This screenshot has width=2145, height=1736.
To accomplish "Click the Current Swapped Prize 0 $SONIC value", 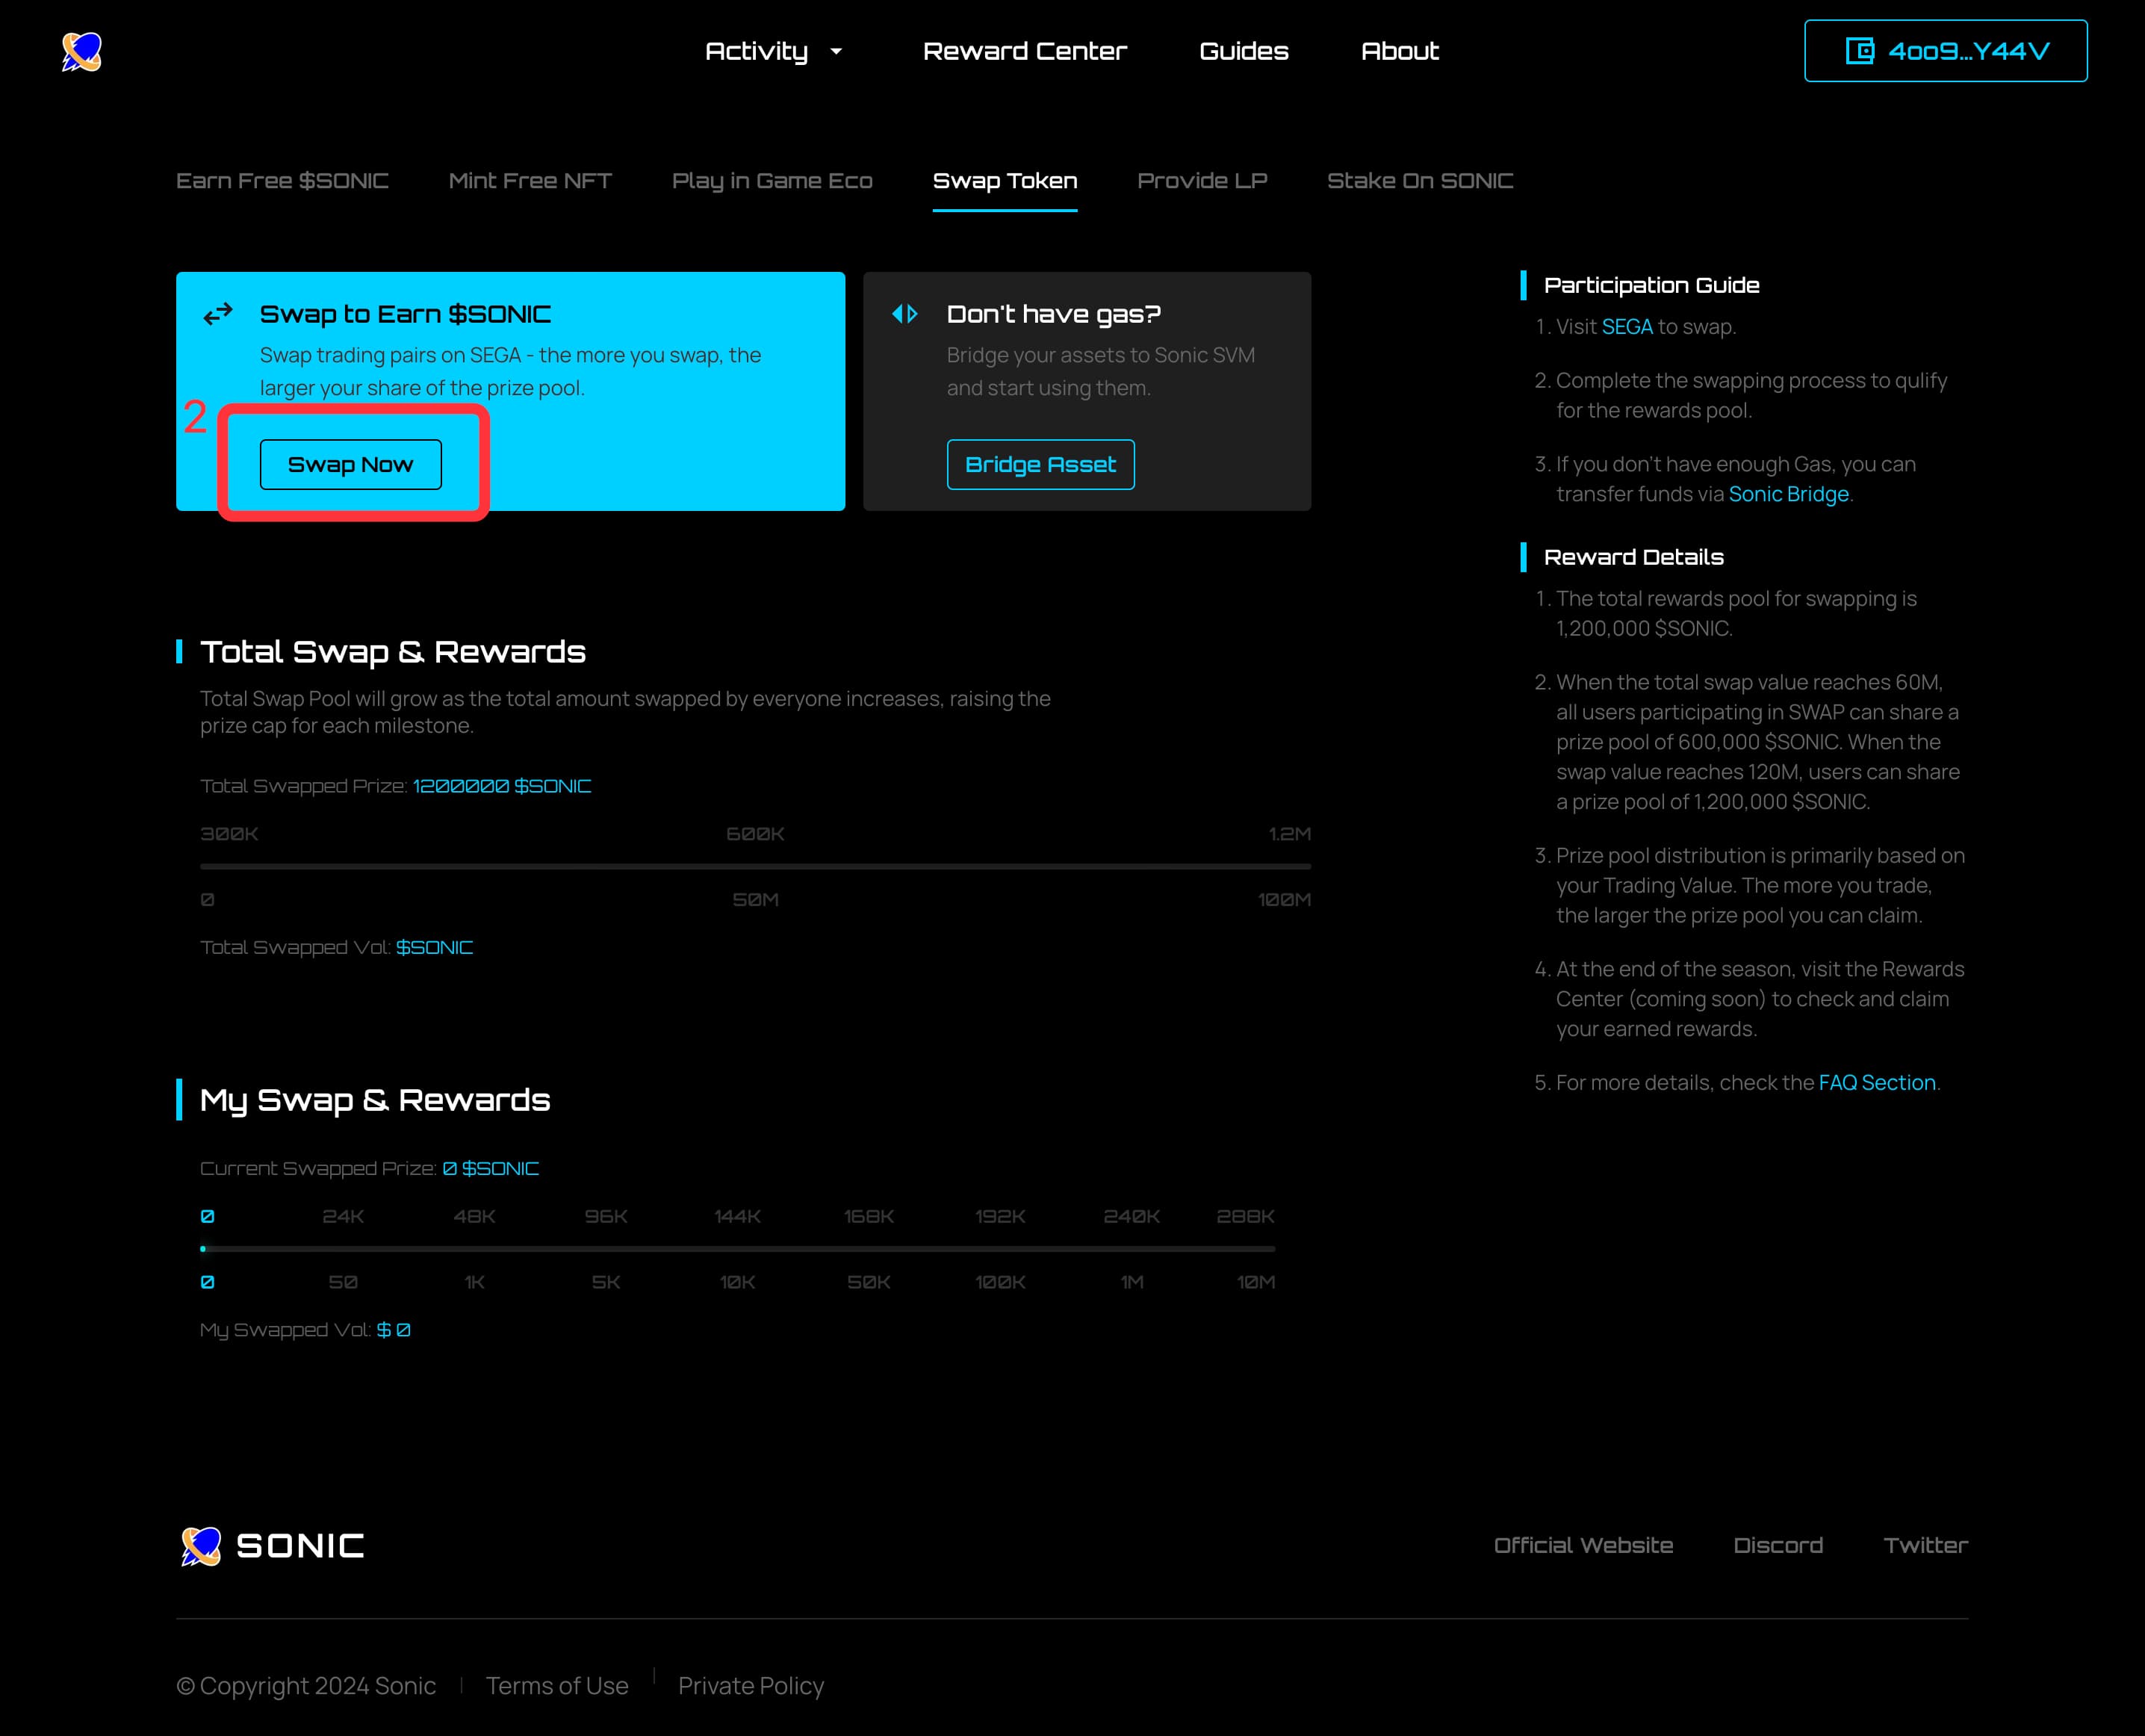I will pos(490,1169).
